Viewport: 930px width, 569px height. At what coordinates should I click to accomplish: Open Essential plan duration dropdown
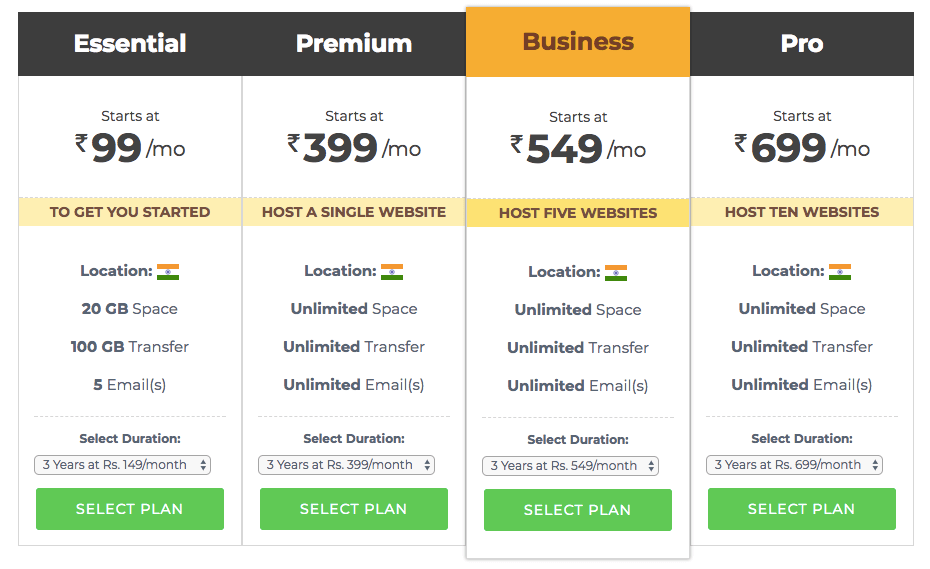(x=123, y=465)
